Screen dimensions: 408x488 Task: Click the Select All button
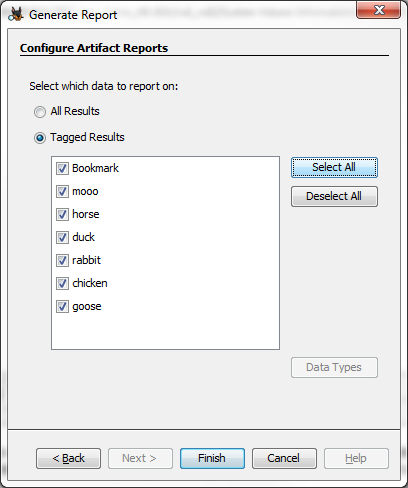coord(334,167)
